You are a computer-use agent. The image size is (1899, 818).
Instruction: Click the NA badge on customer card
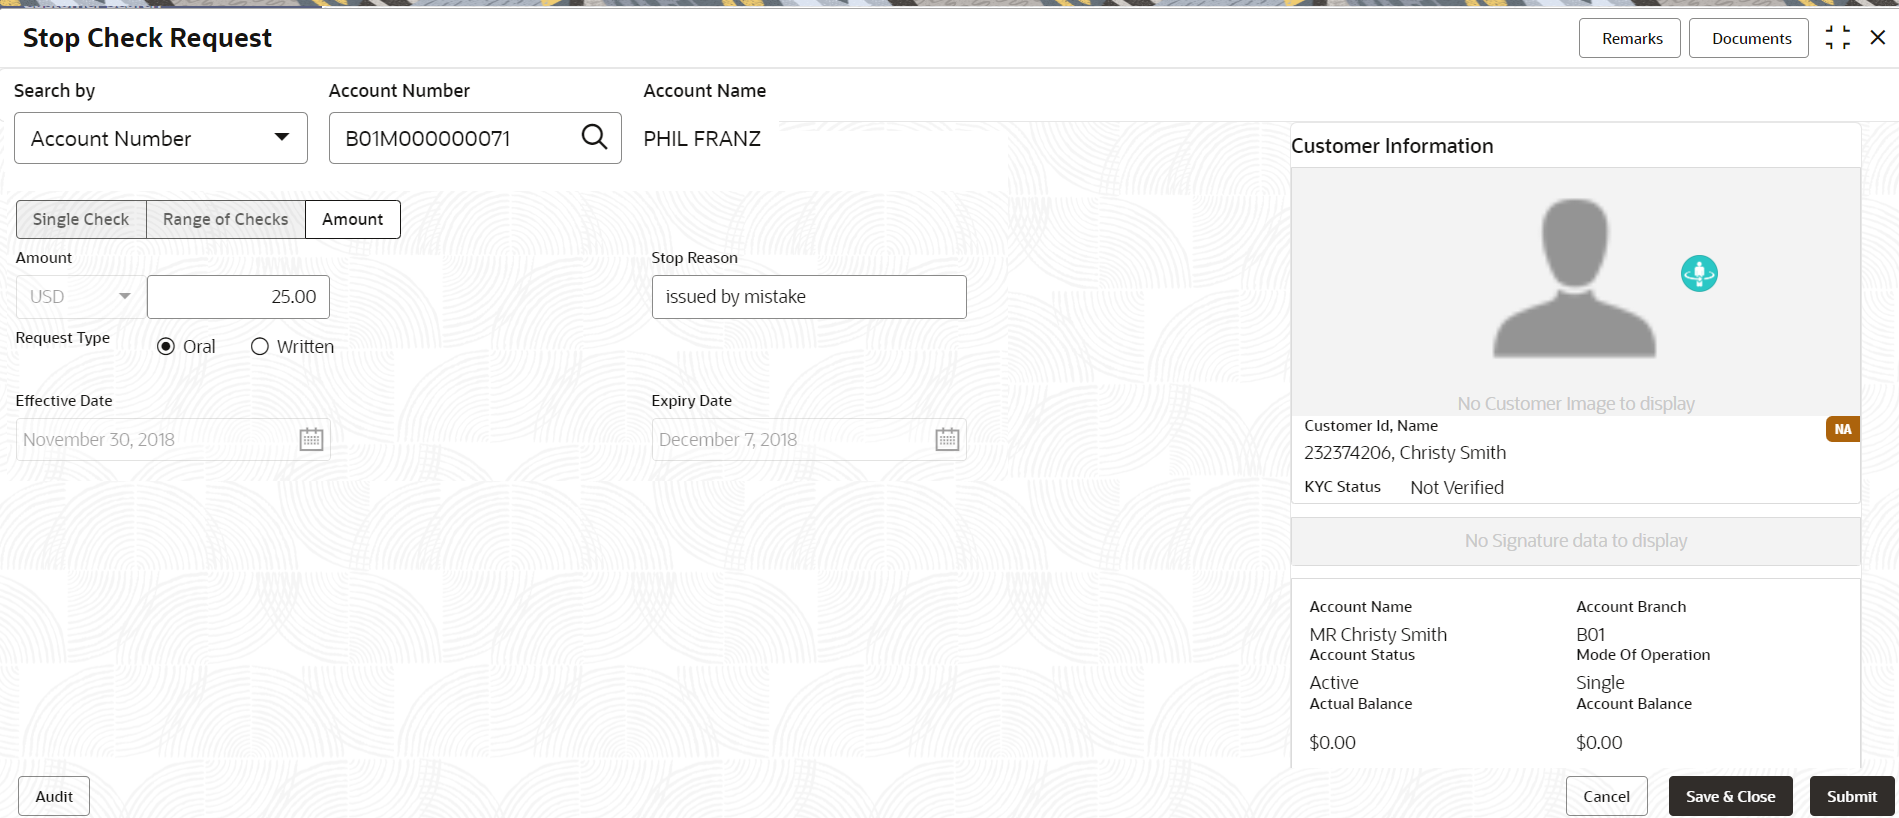[x=1842, y=429]
